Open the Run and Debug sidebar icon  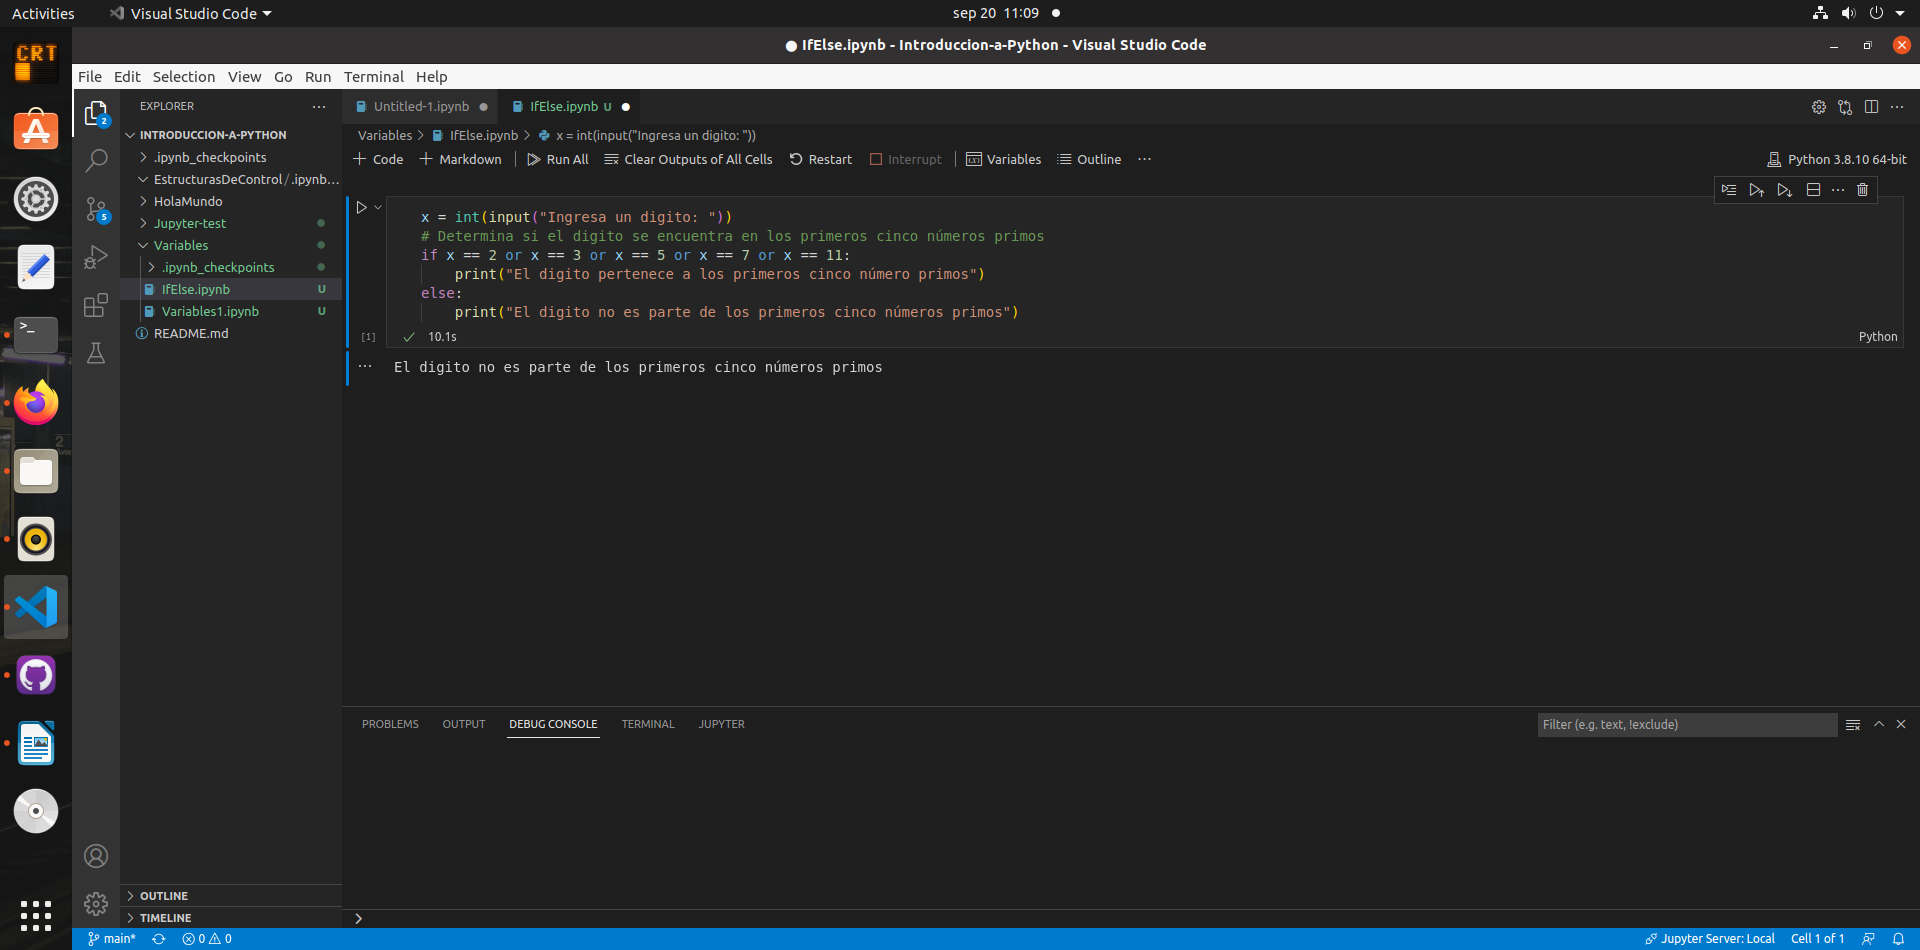coord(96,257)
